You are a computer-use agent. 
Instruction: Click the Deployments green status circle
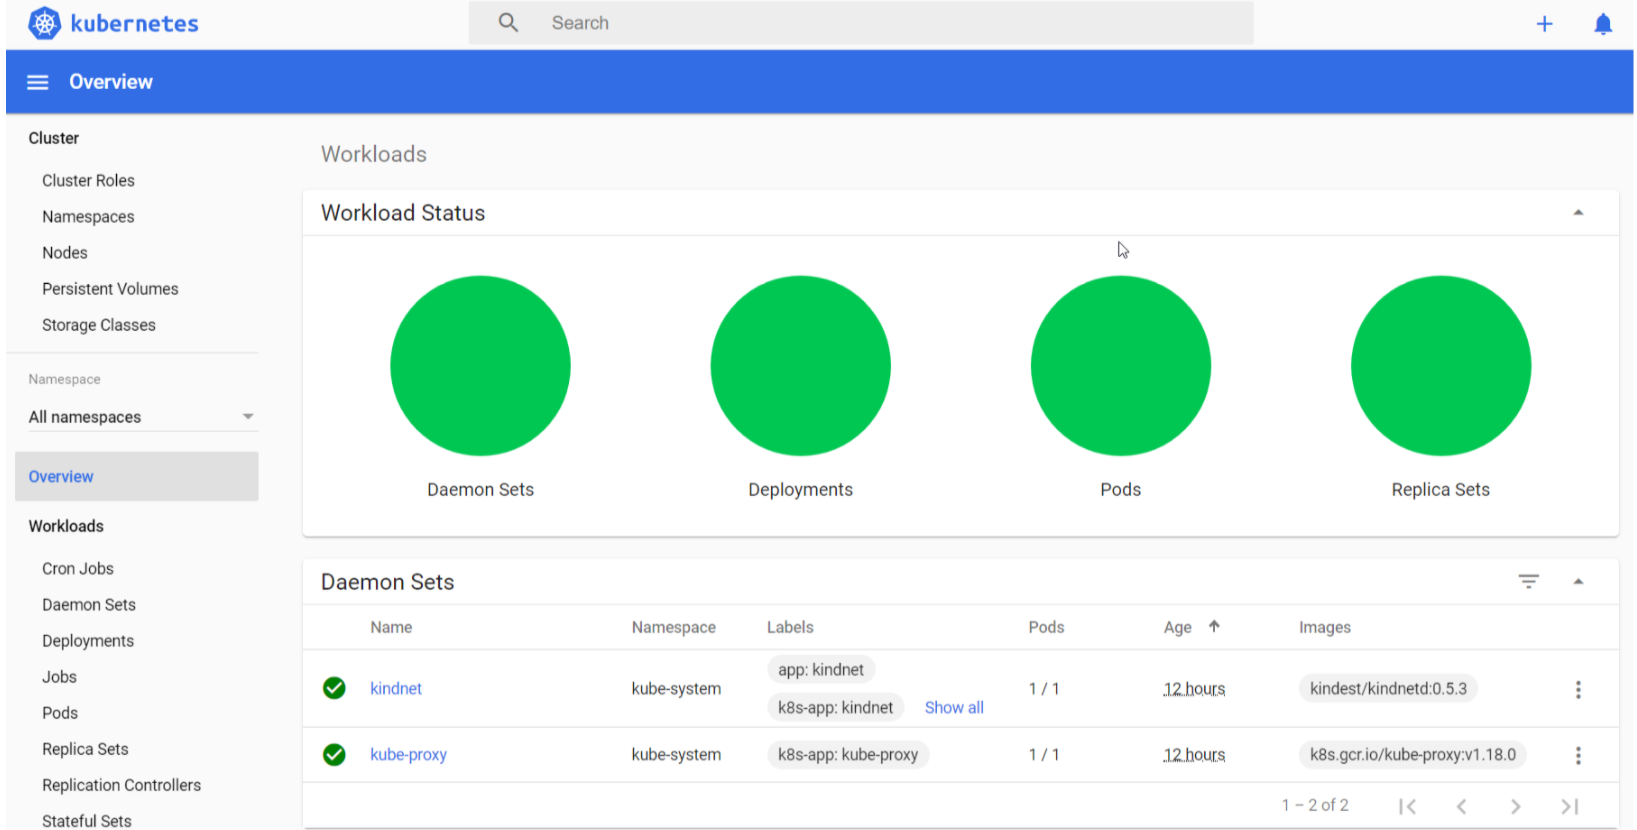[800, 365]
